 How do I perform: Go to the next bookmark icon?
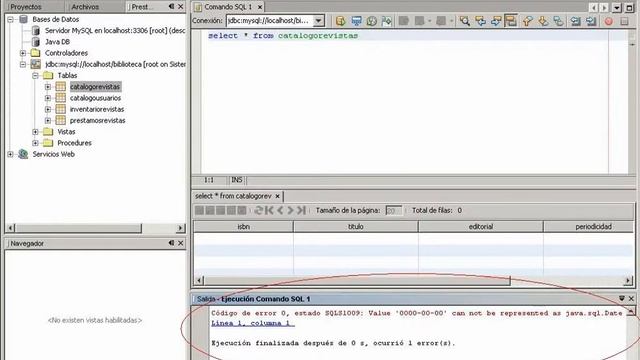(543, 21)
